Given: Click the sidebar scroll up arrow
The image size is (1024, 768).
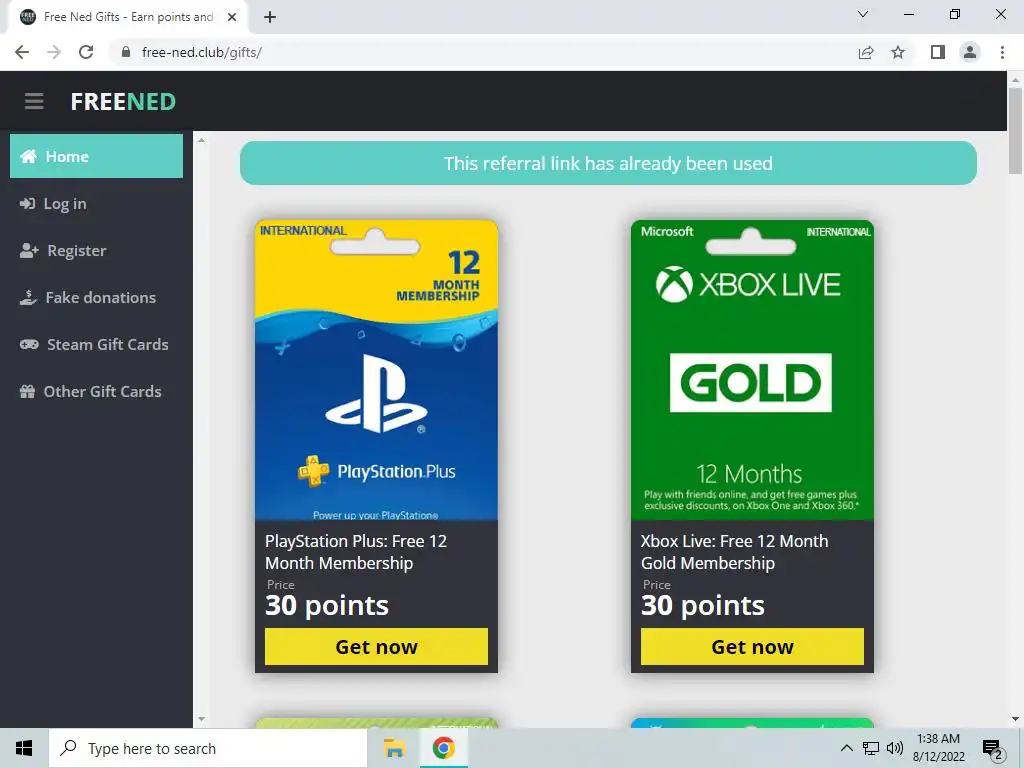Looking at the screenshot, I should pos(201,140).
